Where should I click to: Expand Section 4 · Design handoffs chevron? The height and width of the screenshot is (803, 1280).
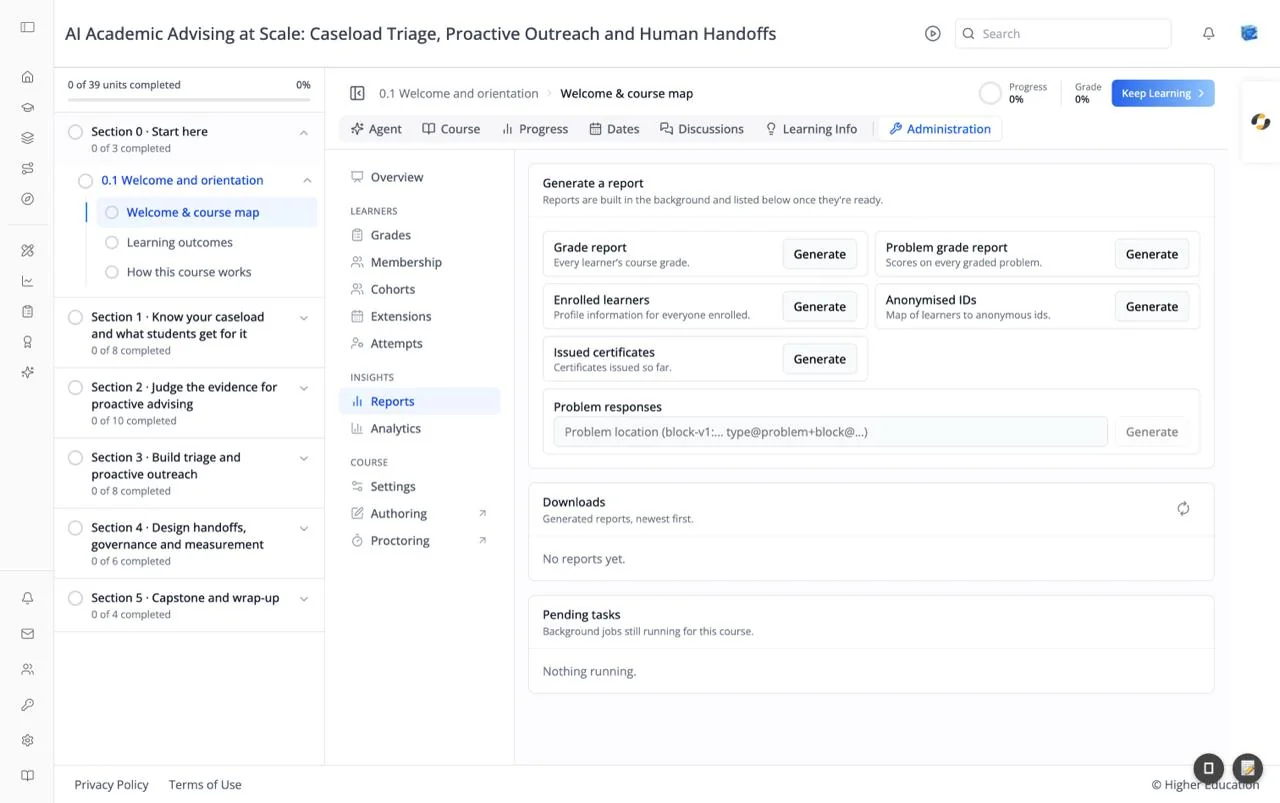pyautogui.click(x=304, y=528)
